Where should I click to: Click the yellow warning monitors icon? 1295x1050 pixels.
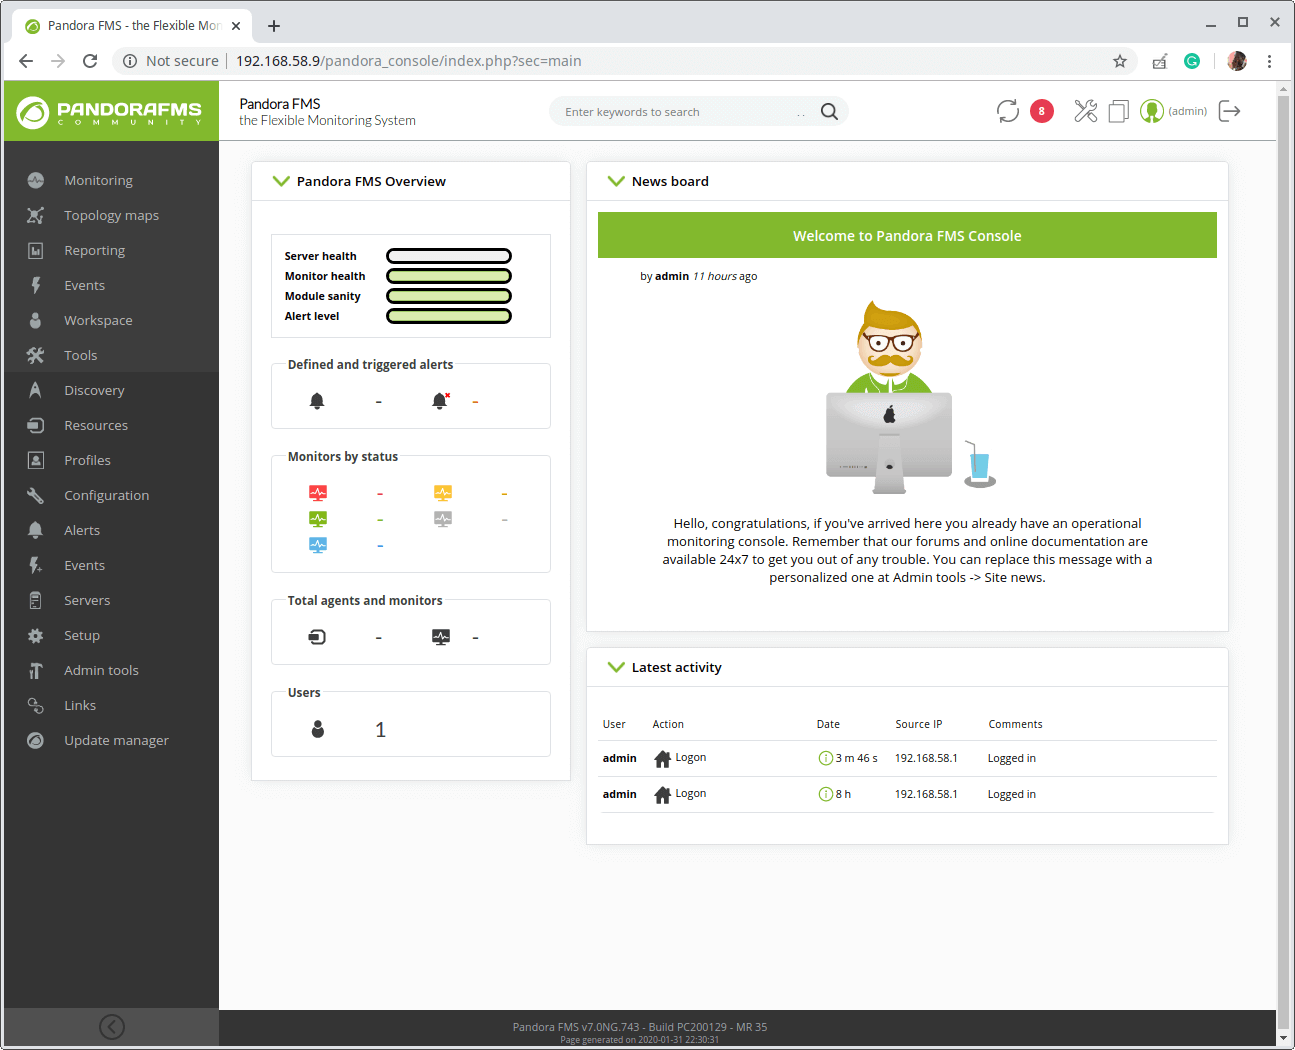[443, 493]
